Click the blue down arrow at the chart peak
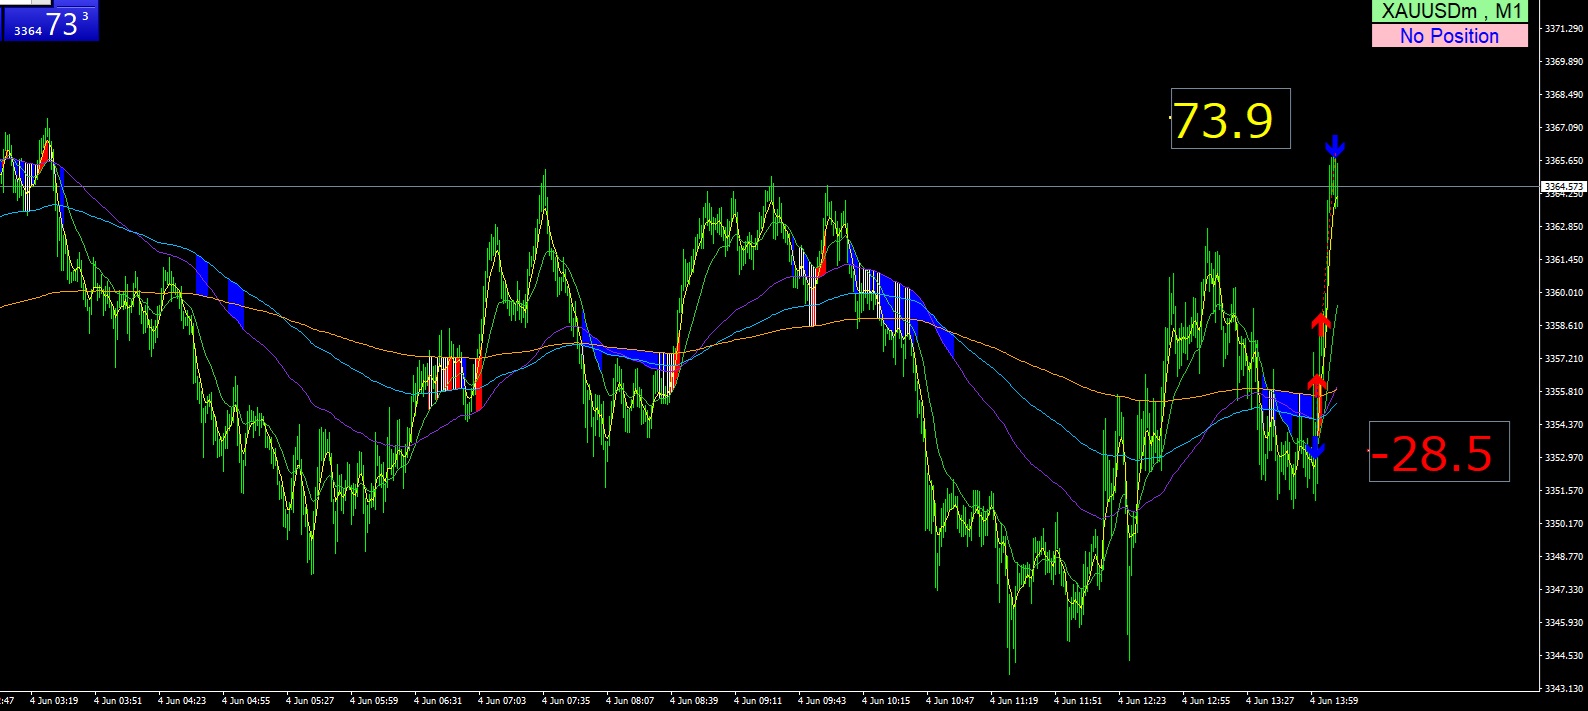The height and width of the screenshot is (711, 1588). pyautogui.click(x=1335, y=147)
